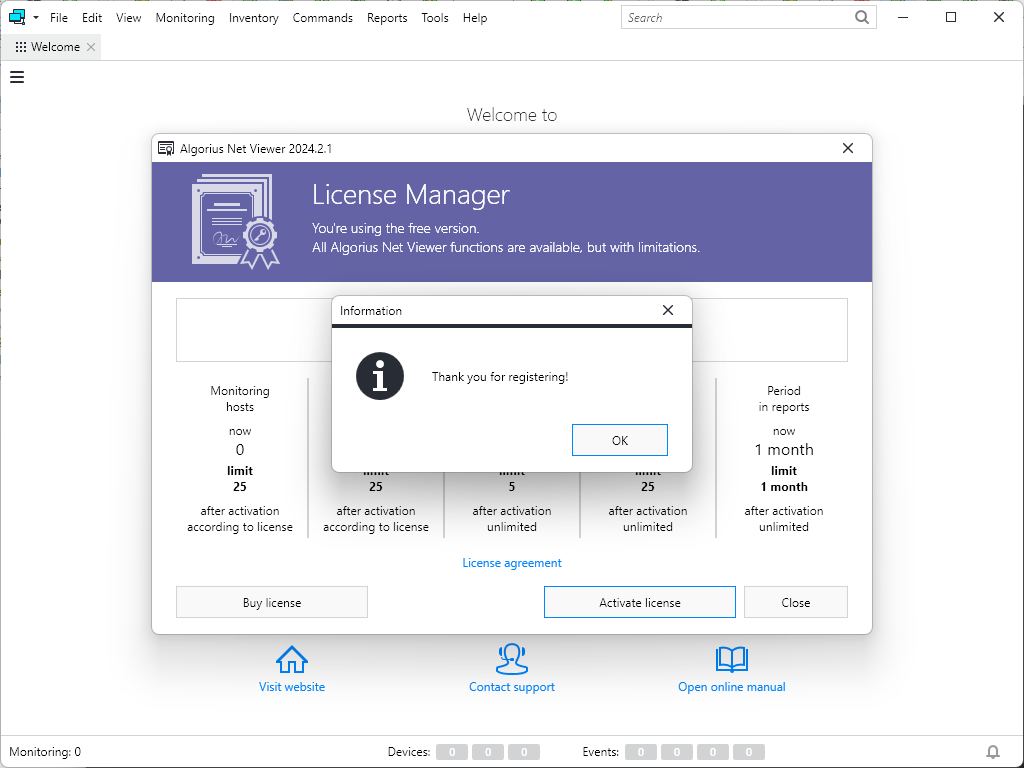This screenshot has height=768, width=1024.
Task: Open the Help menu
Action: pyautogui.click(x=475, y=18)
